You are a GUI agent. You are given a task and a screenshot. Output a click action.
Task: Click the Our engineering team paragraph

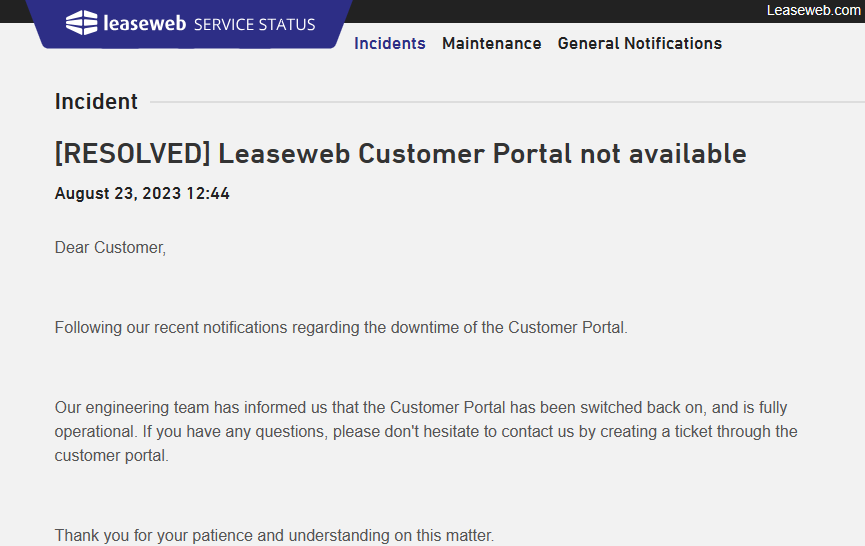tap(420, 408)
